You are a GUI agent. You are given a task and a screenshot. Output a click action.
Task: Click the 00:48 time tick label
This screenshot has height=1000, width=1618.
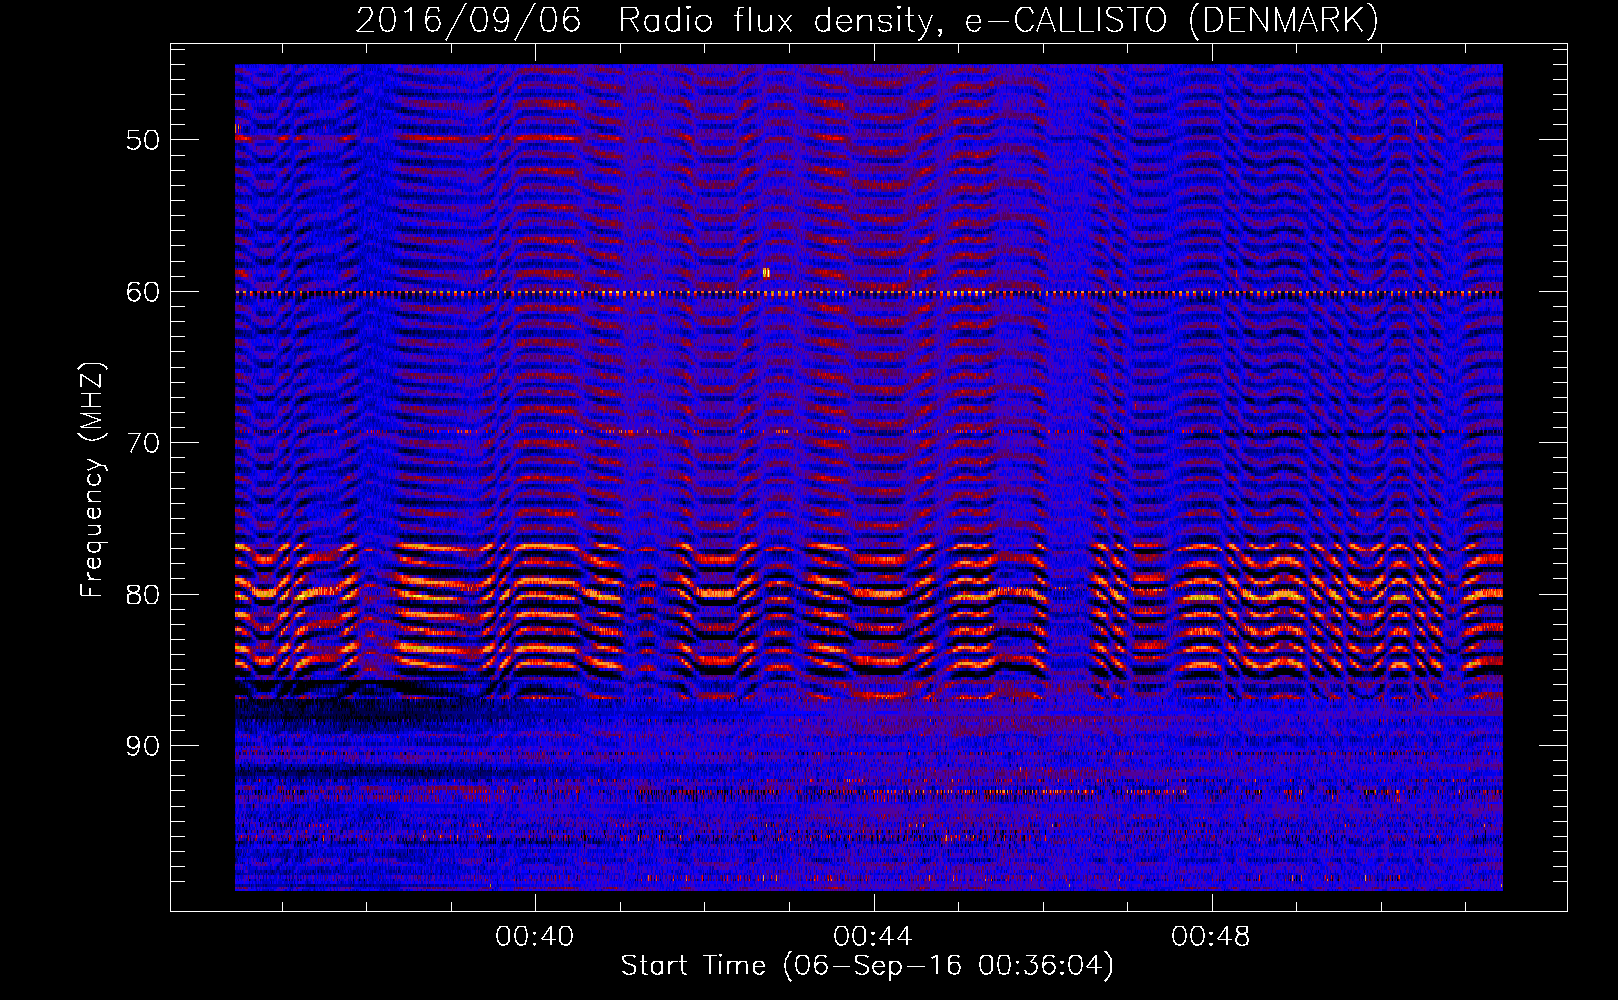[x=1211, y=937]
